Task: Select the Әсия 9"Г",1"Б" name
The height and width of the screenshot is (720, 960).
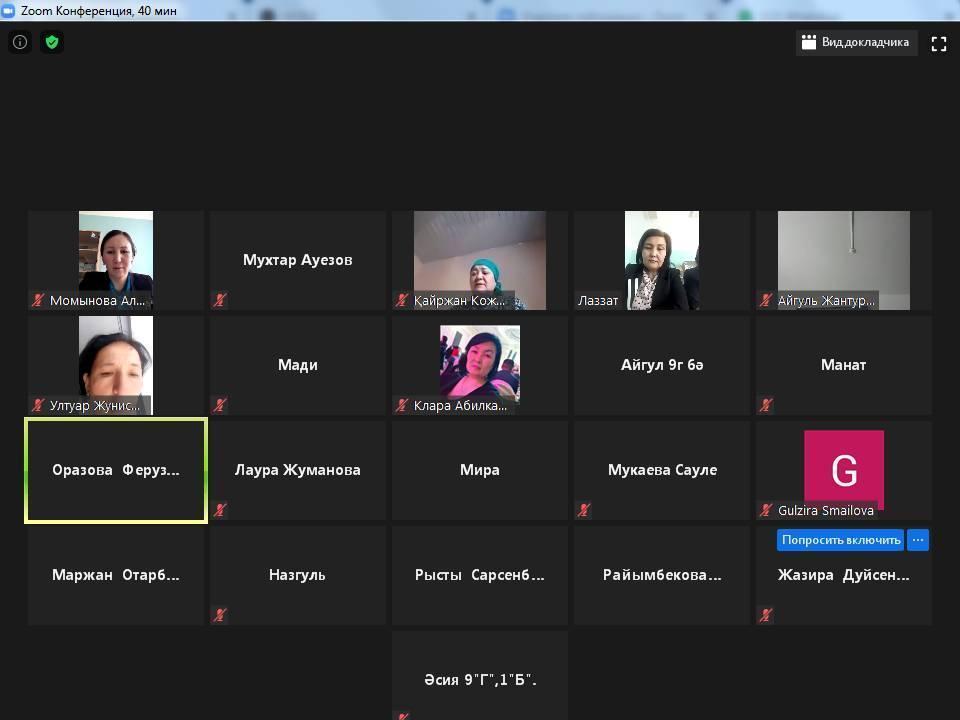Action: click(480, 680)
